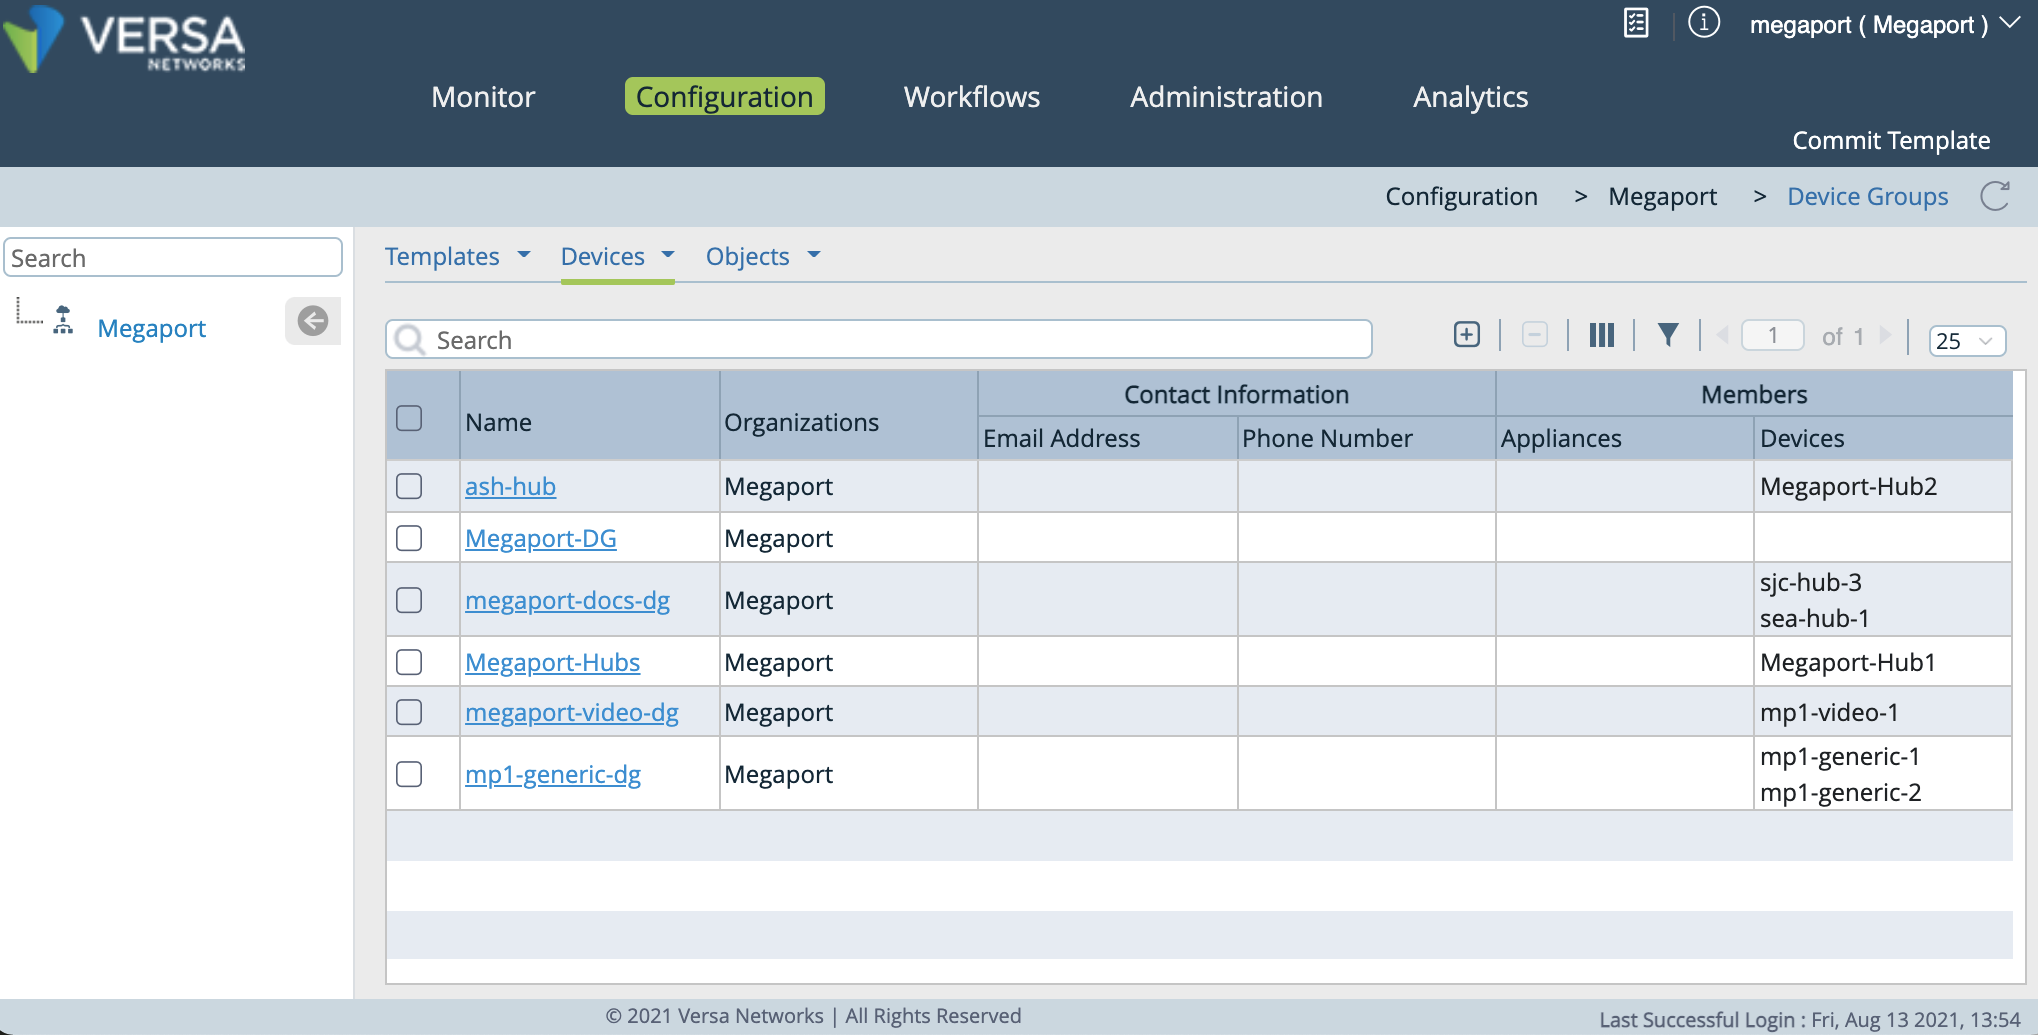Click the remove device group minus icon

(1534, 335)
